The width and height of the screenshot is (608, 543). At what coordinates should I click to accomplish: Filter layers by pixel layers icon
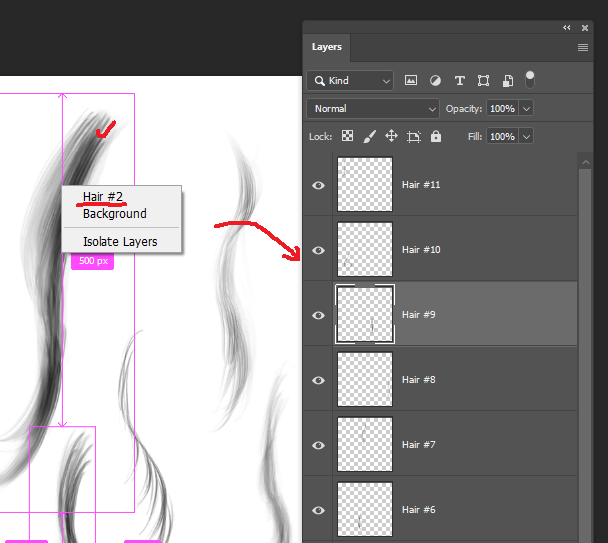click(x=411, y=81)
